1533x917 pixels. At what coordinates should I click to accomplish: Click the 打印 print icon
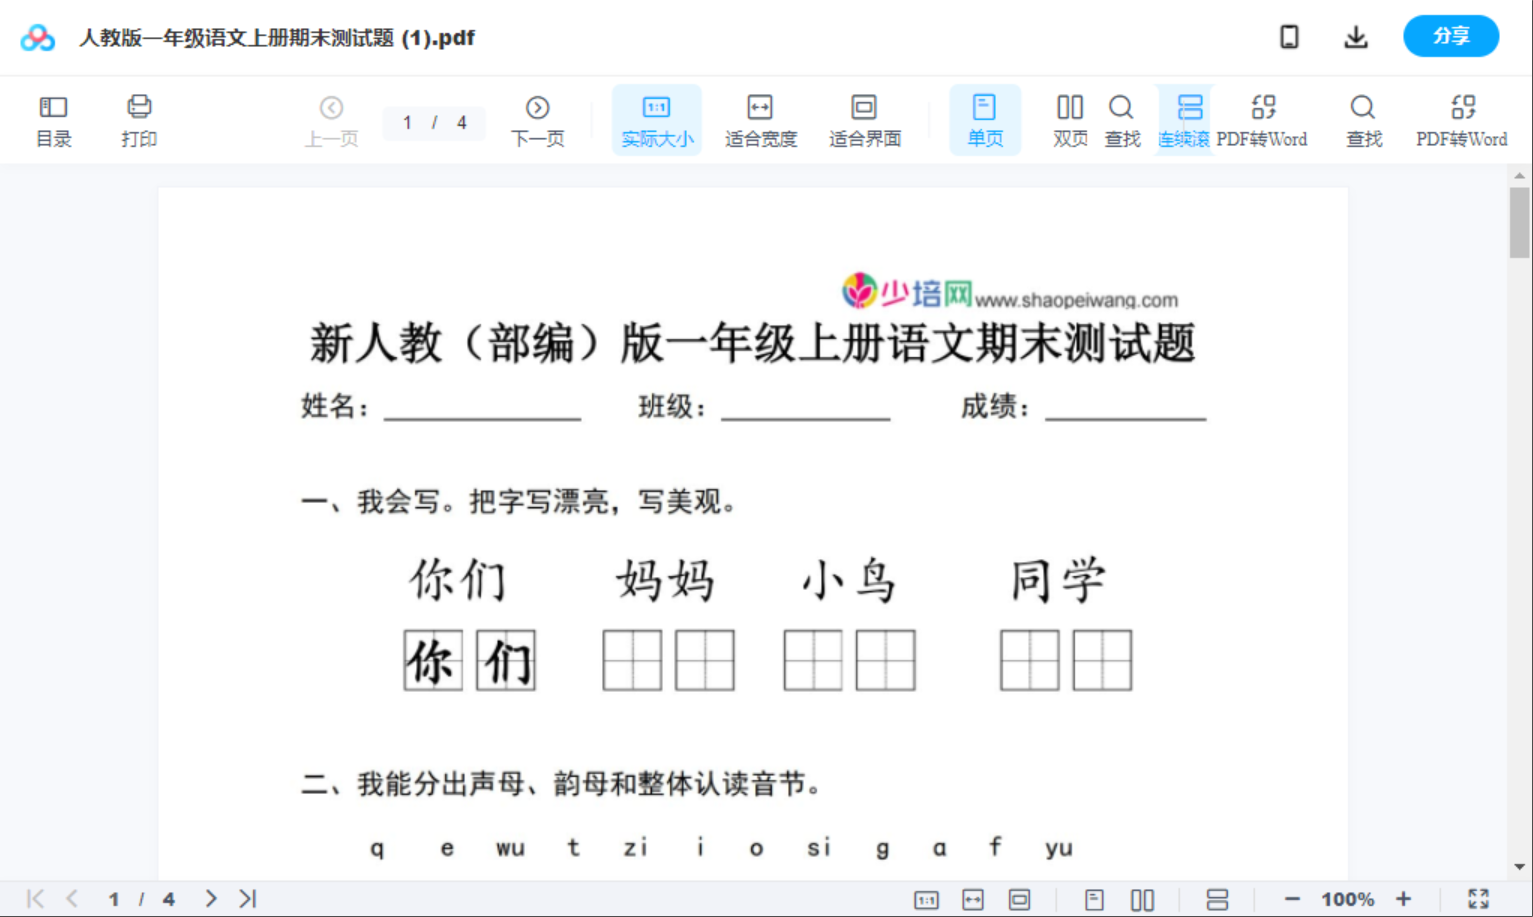(139, 119)
